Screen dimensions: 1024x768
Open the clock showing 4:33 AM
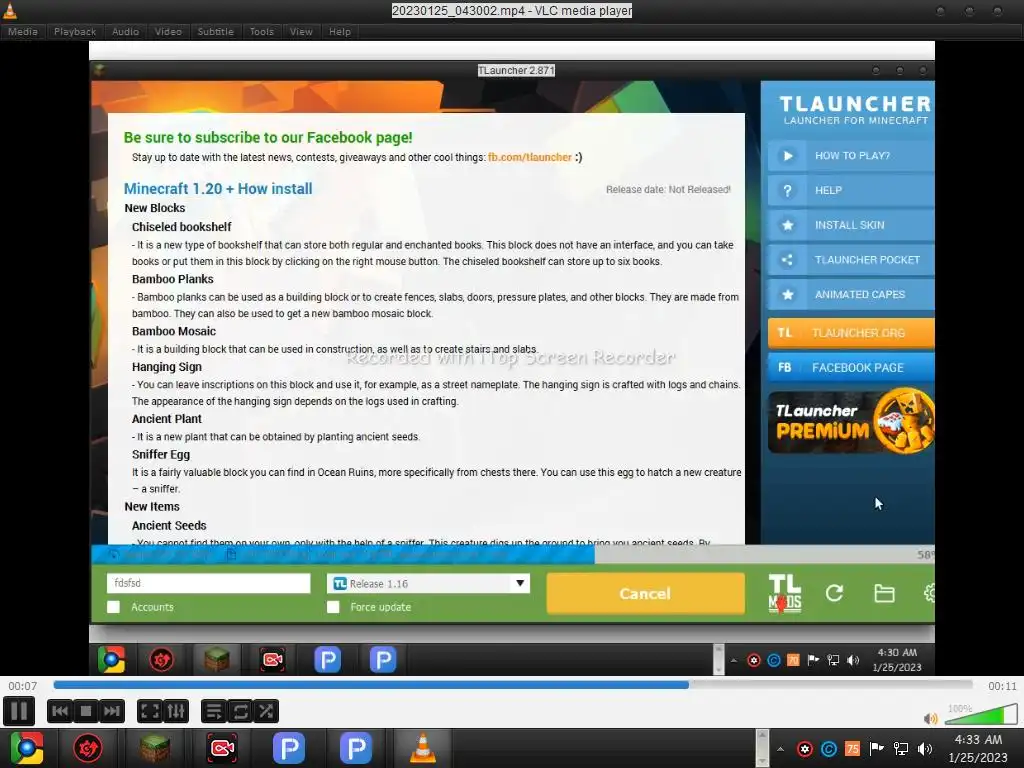(x=978, y=748)
